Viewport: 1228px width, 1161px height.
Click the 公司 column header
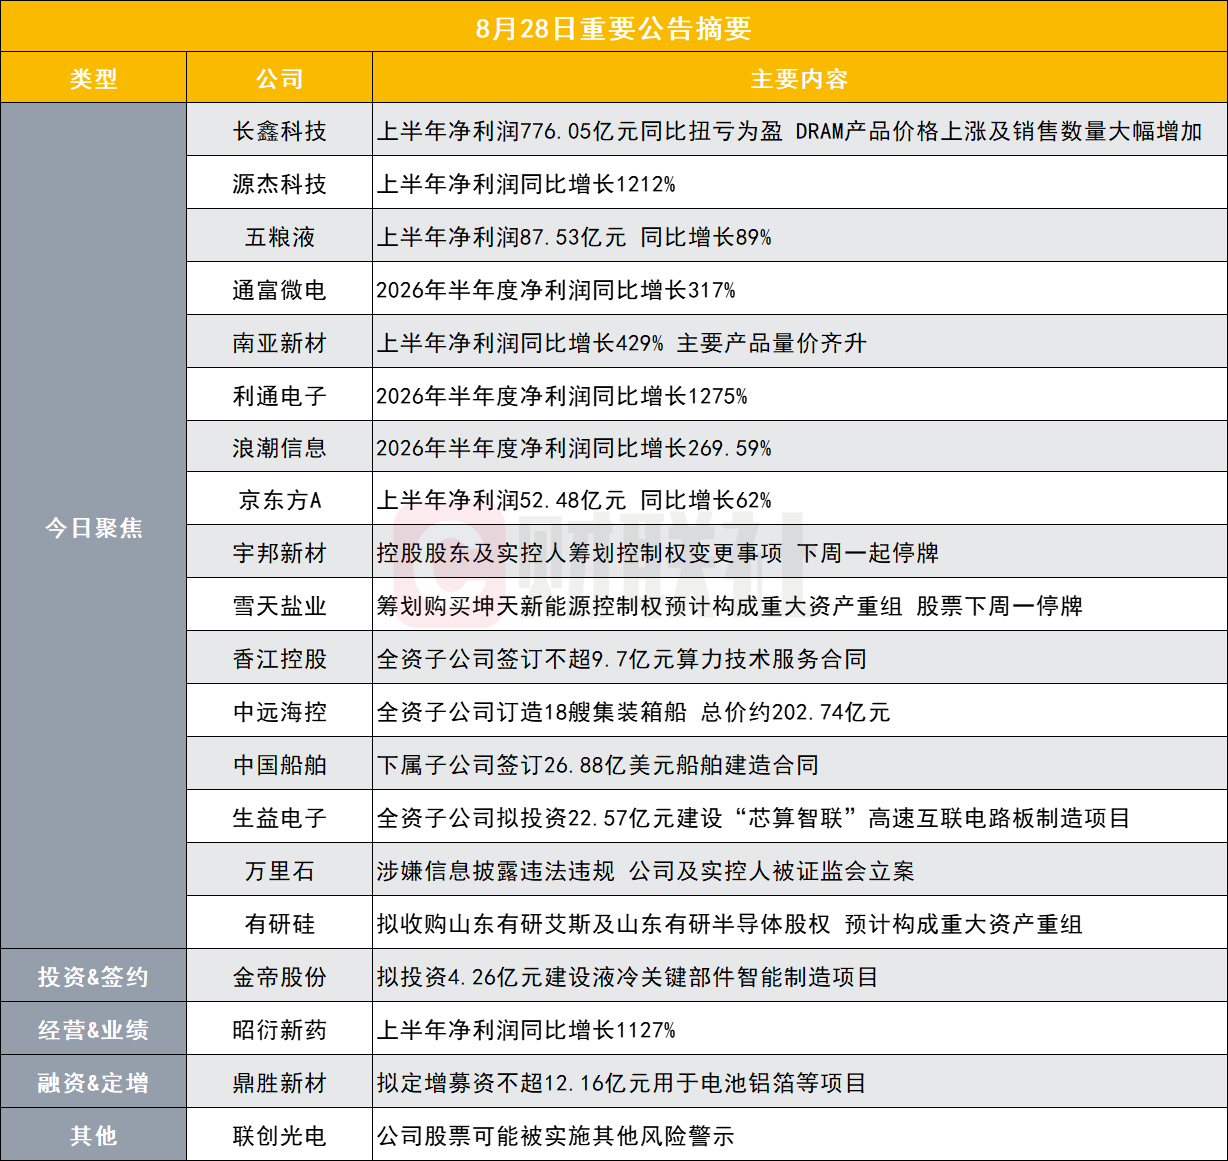click(x=280, y=79)
